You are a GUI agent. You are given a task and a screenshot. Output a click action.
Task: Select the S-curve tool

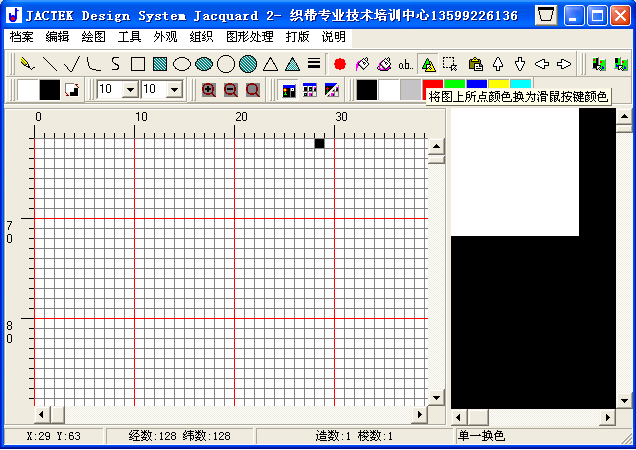tap(116, 64)
